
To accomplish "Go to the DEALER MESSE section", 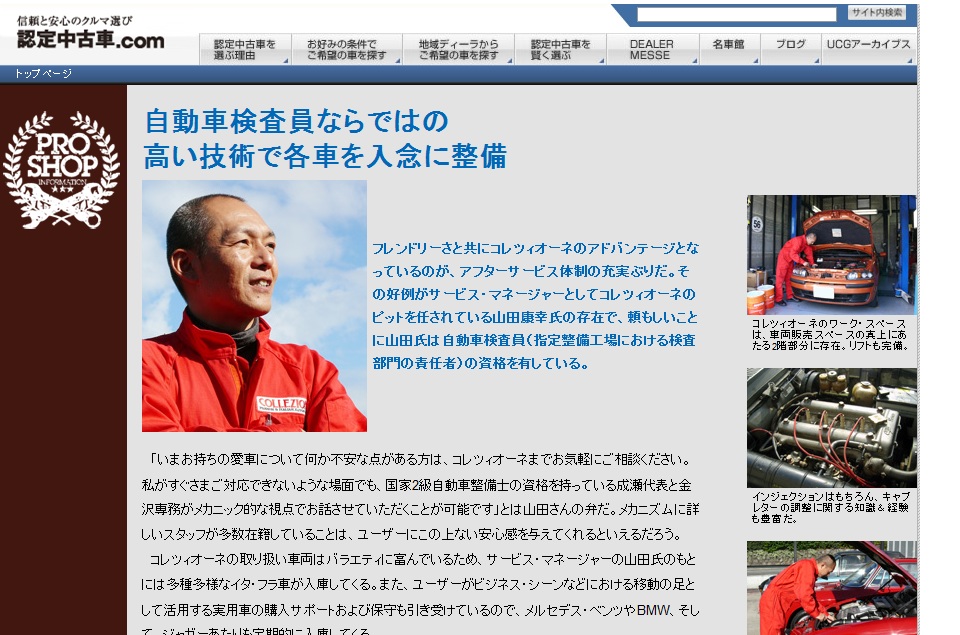I will point(651,50).
